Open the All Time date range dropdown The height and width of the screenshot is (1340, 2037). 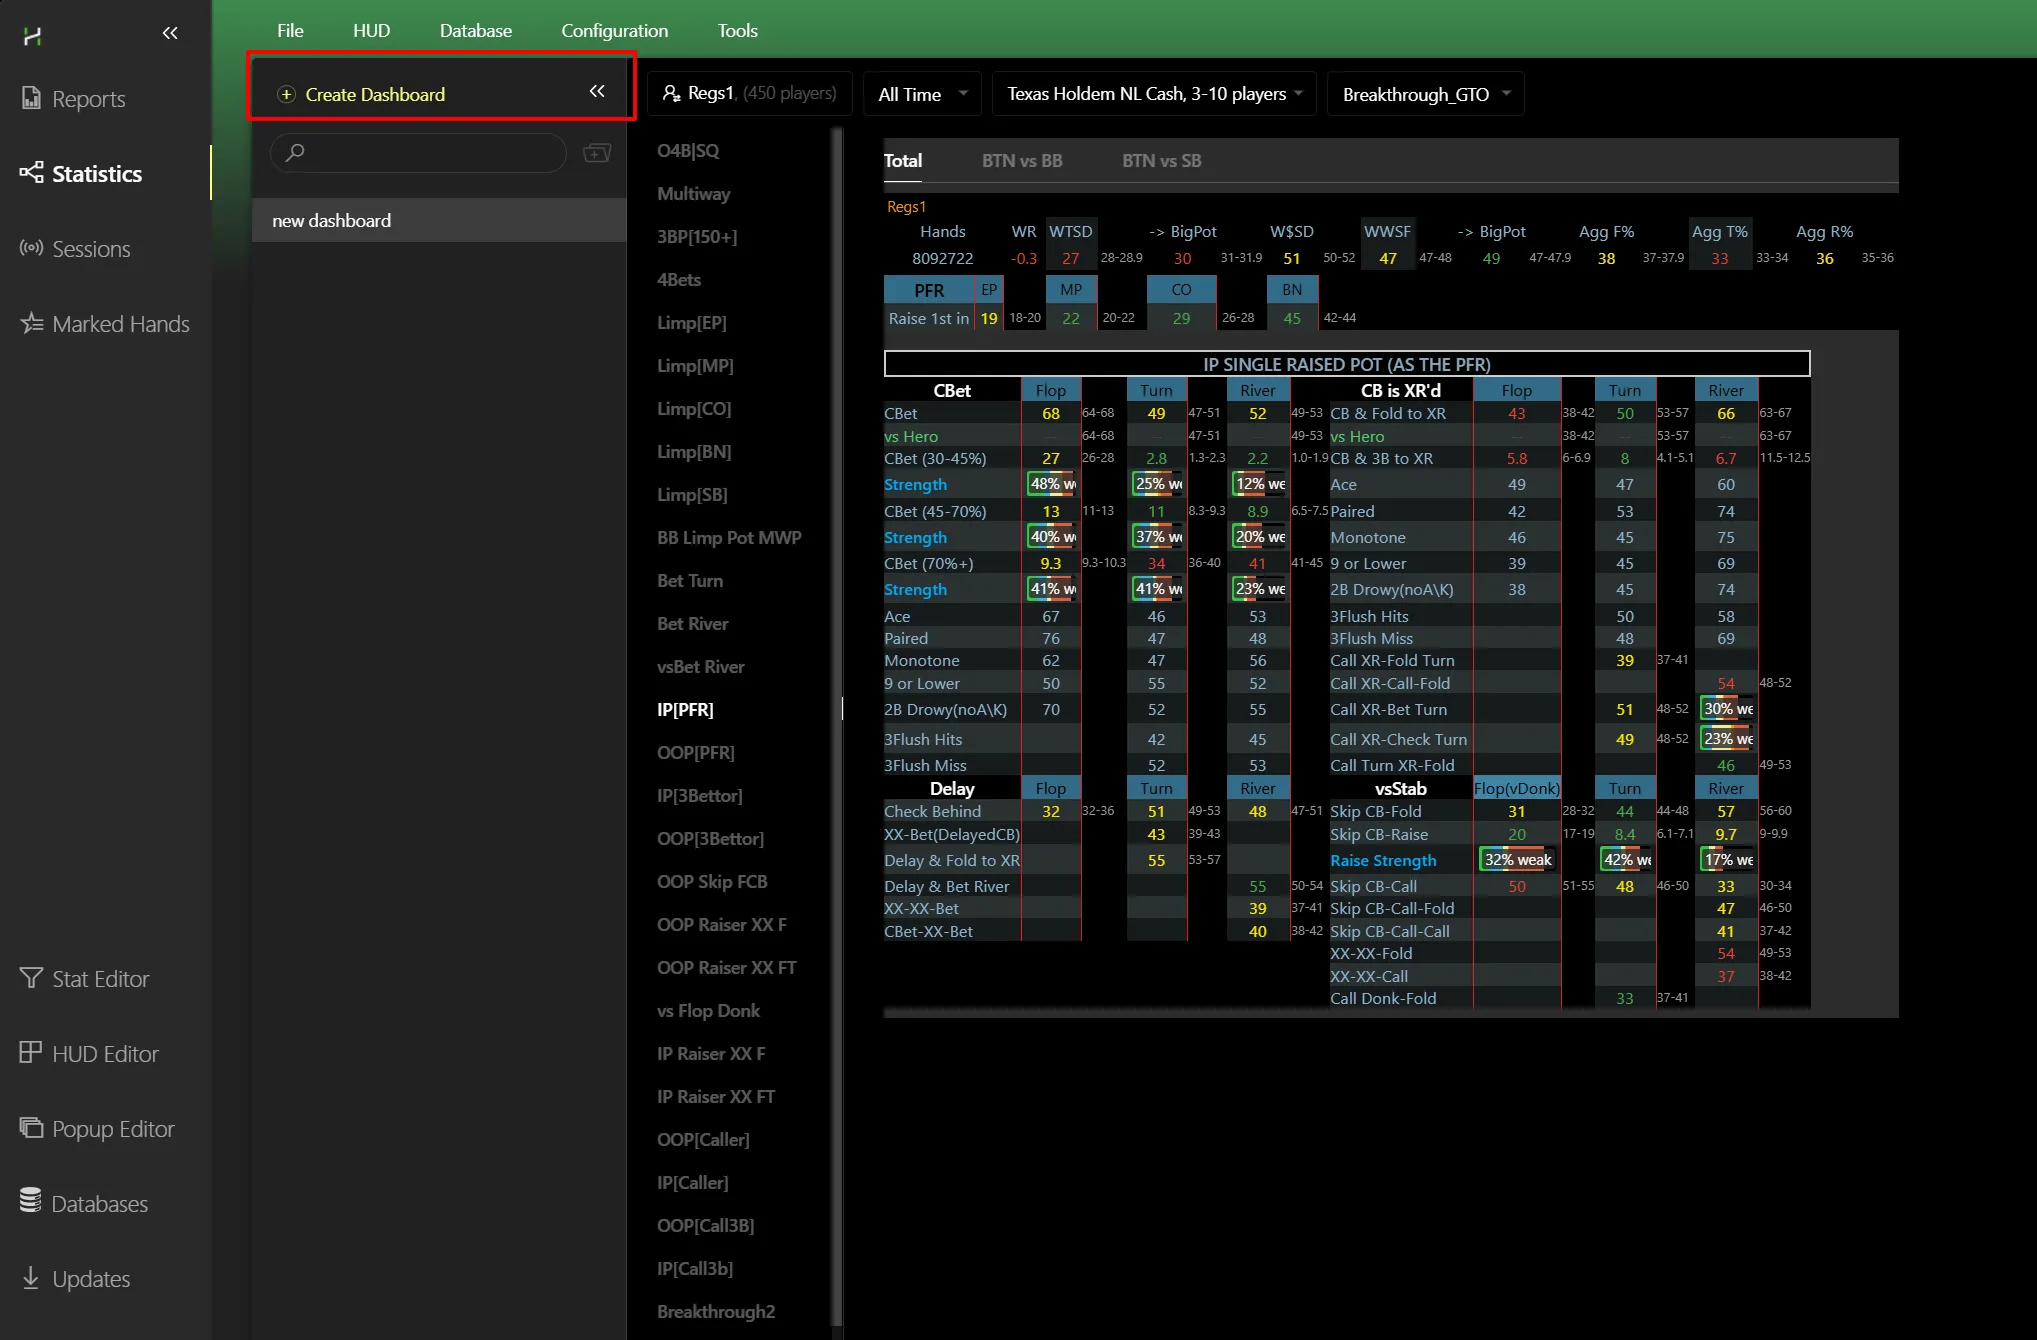pyautogui.click(x=921, y=94)
